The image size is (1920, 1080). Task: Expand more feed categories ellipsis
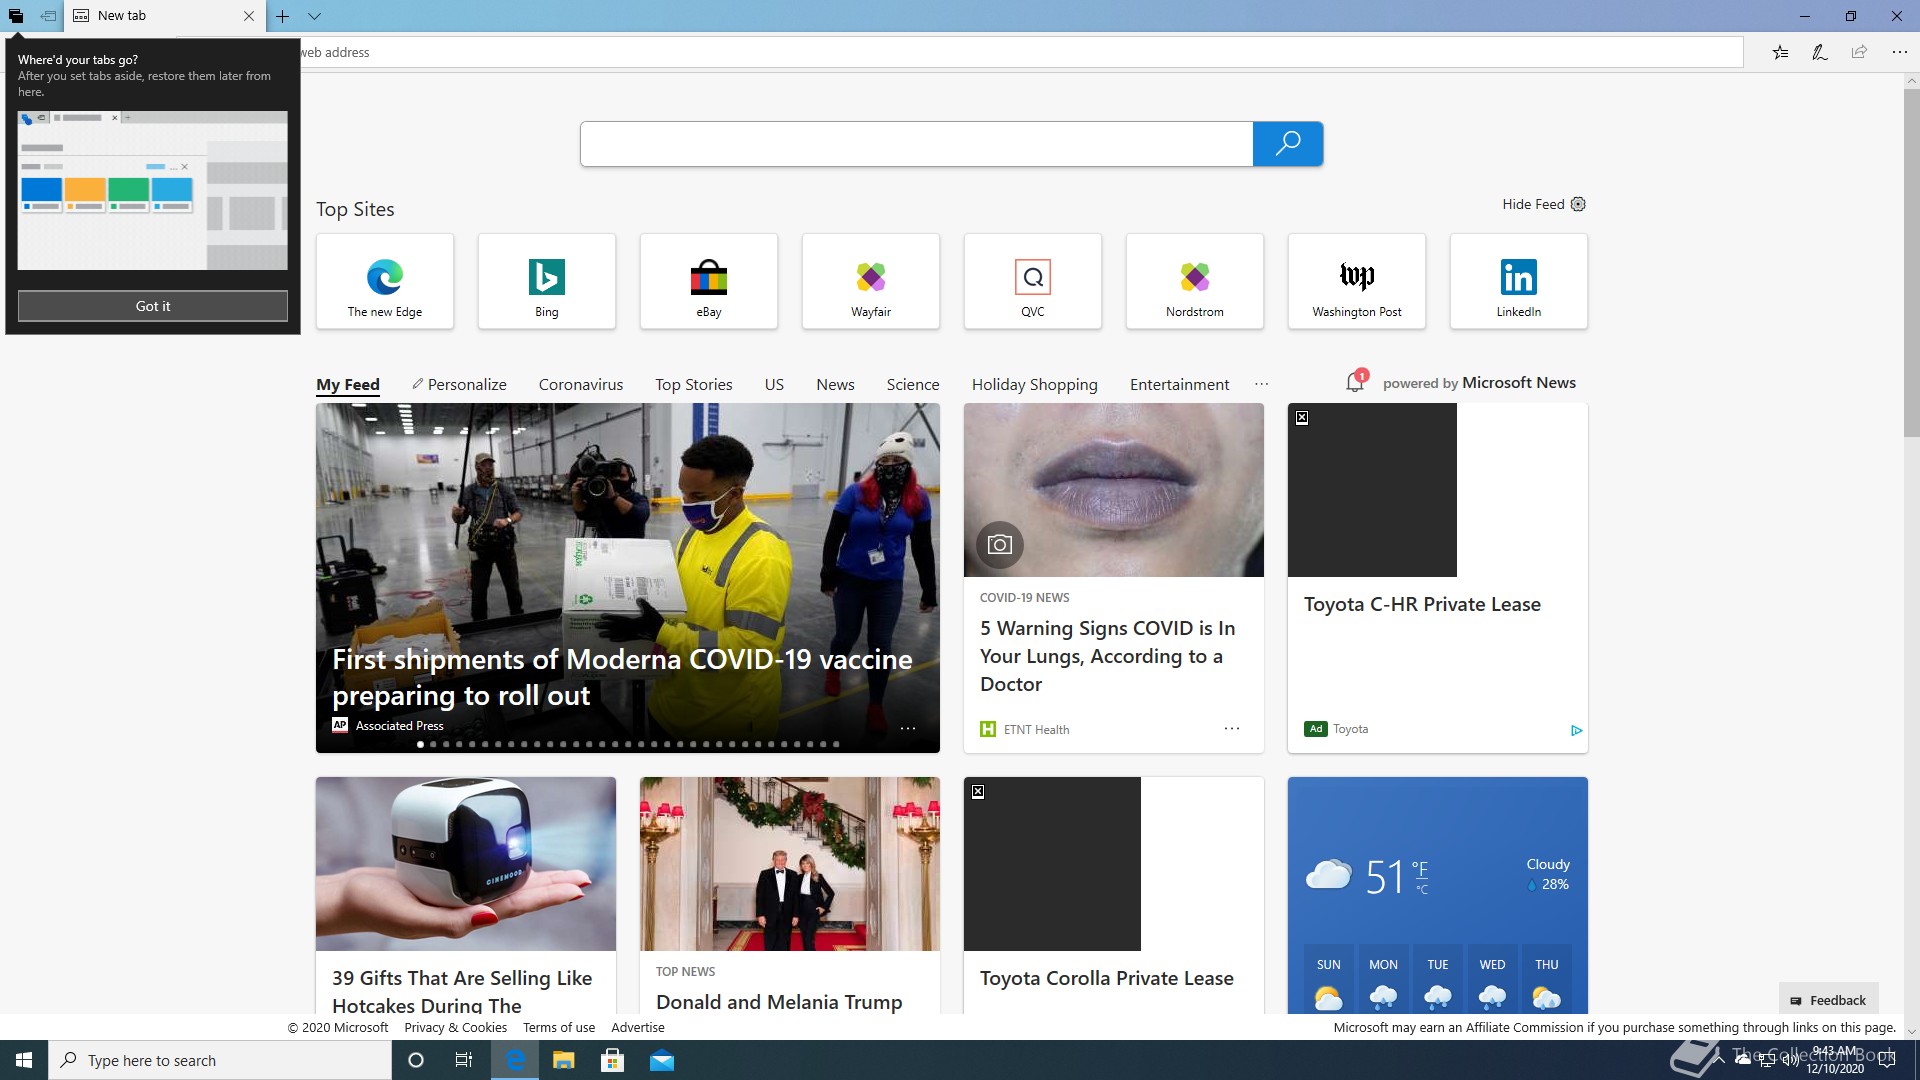pyautogui.click(x=1262, y=384)
